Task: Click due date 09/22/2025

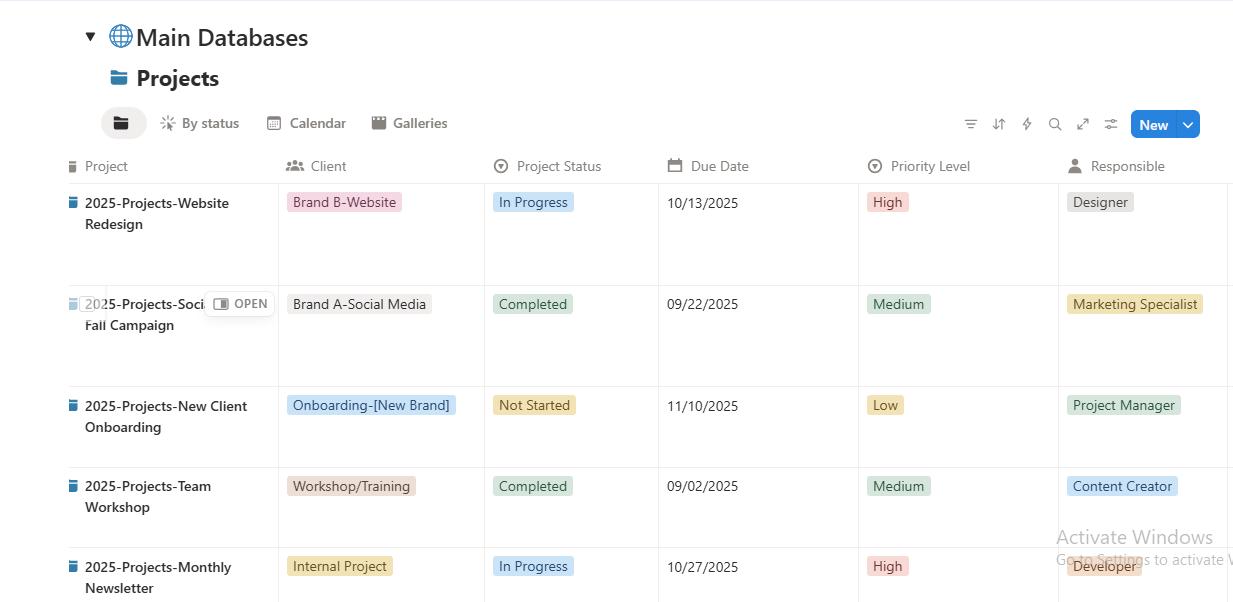Action: coord(702,304)
